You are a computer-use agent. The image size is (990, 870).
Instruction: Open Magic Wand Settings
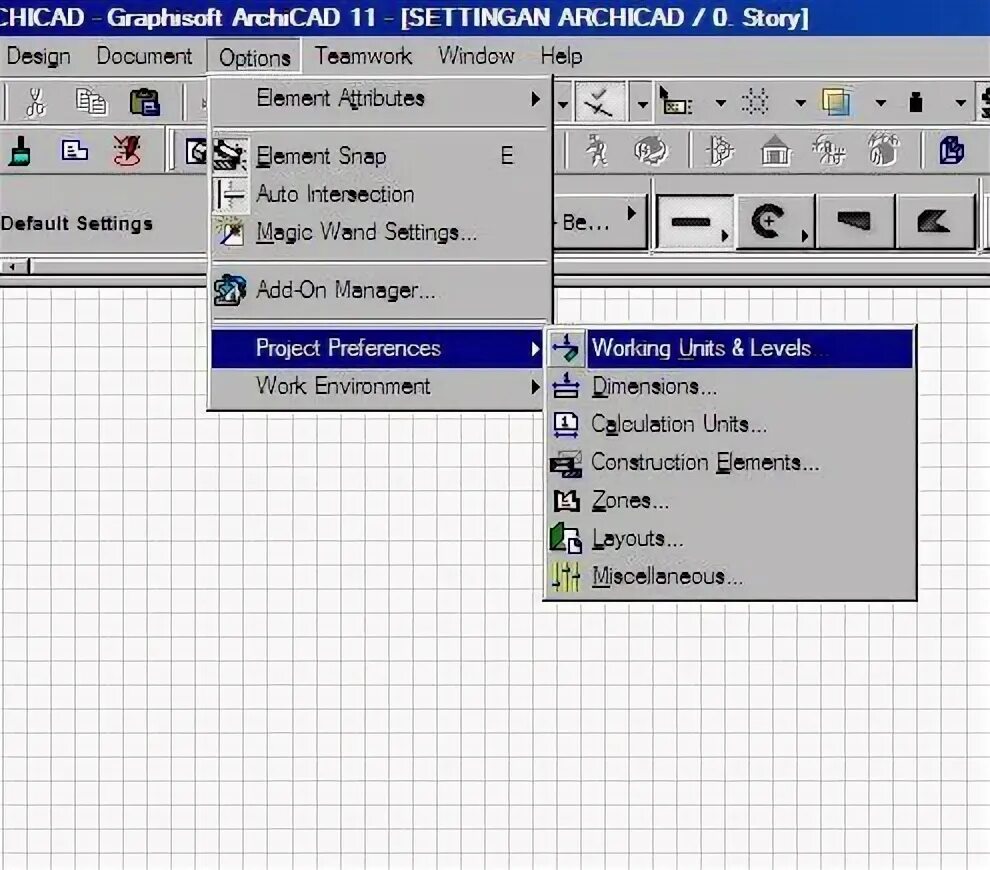point(379,232)
